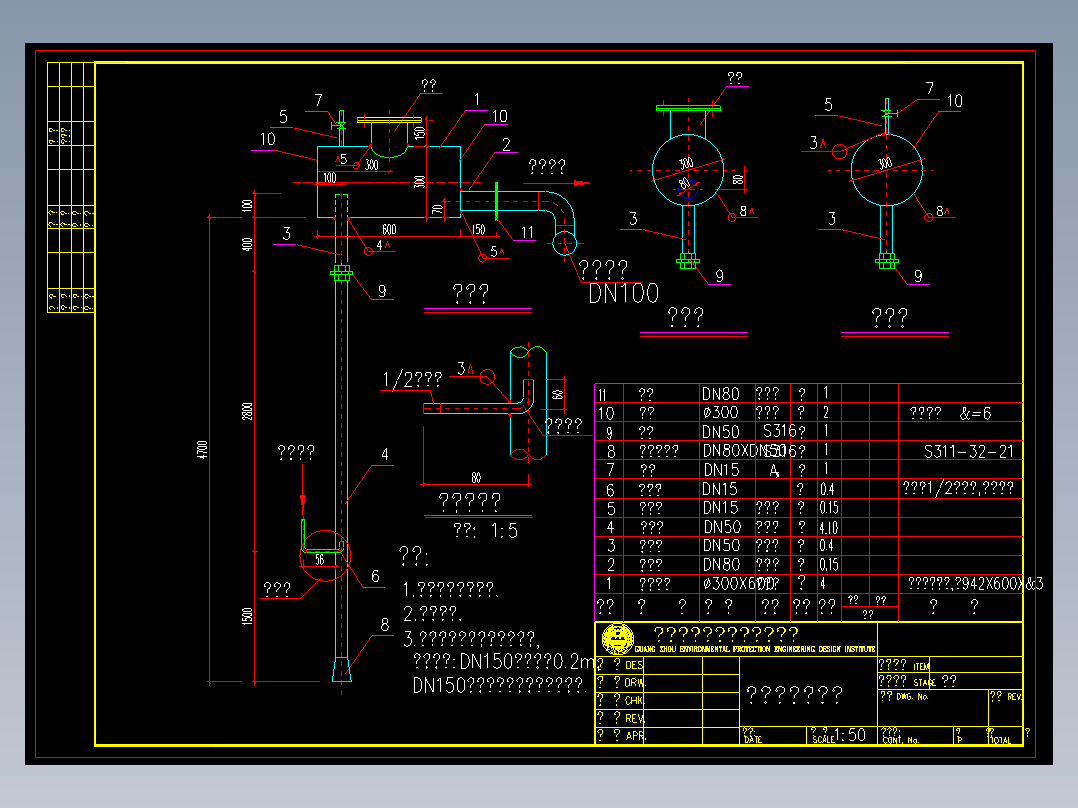
Task: Select the ø300 size cell in row 10
Action: [720, 413]
